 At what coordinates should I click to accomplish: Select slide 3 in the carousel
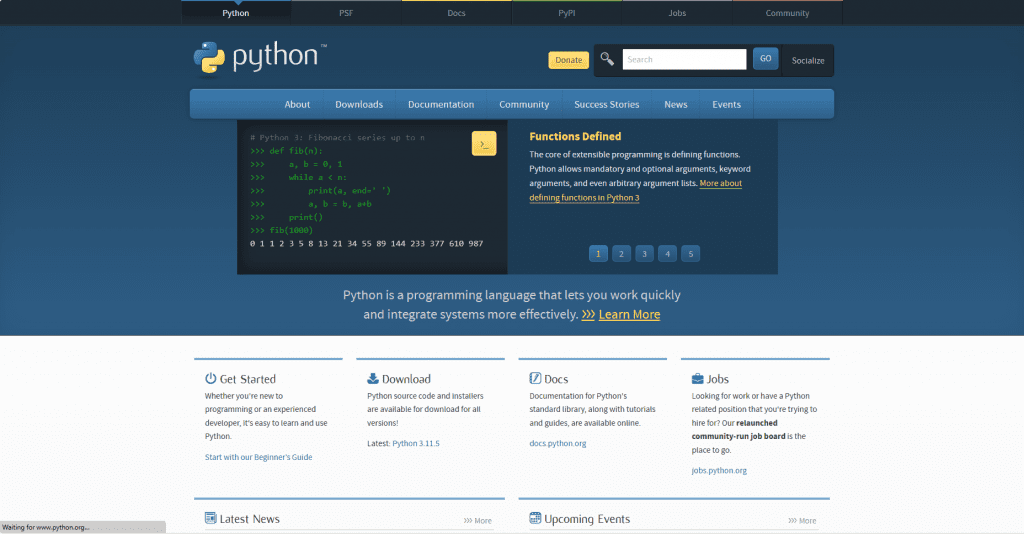pyautogui.click(x=644, y=253)
